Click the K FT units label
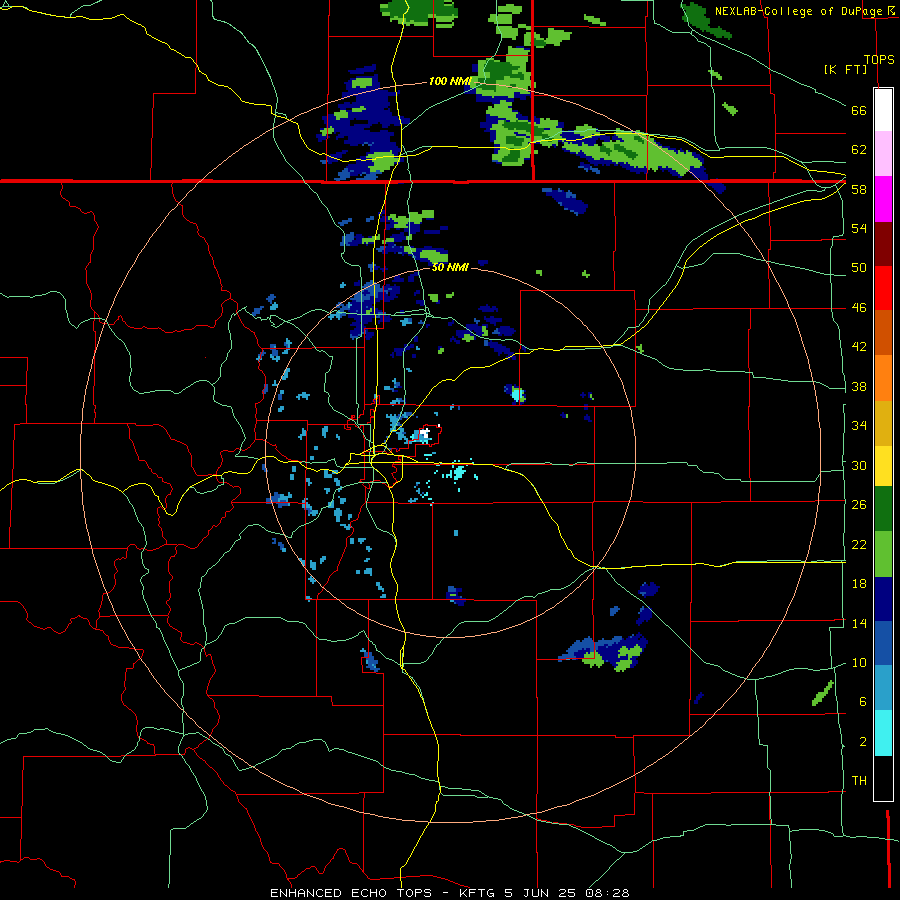 (845, 69)
